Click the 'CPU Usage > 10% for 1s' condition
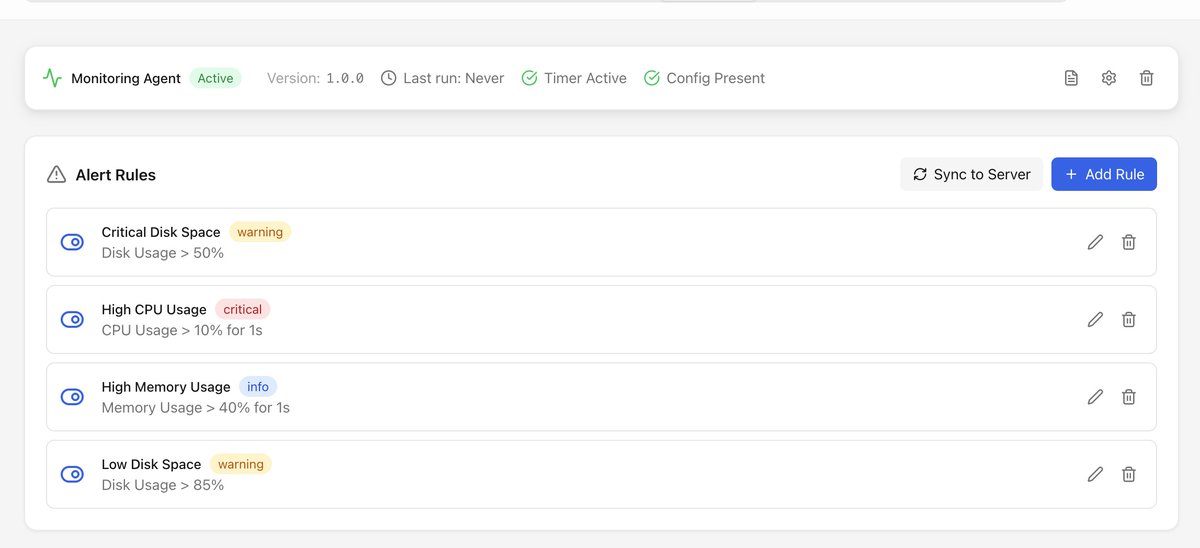This screenshot has height=548, width=1200. click(x=182, y=330)
